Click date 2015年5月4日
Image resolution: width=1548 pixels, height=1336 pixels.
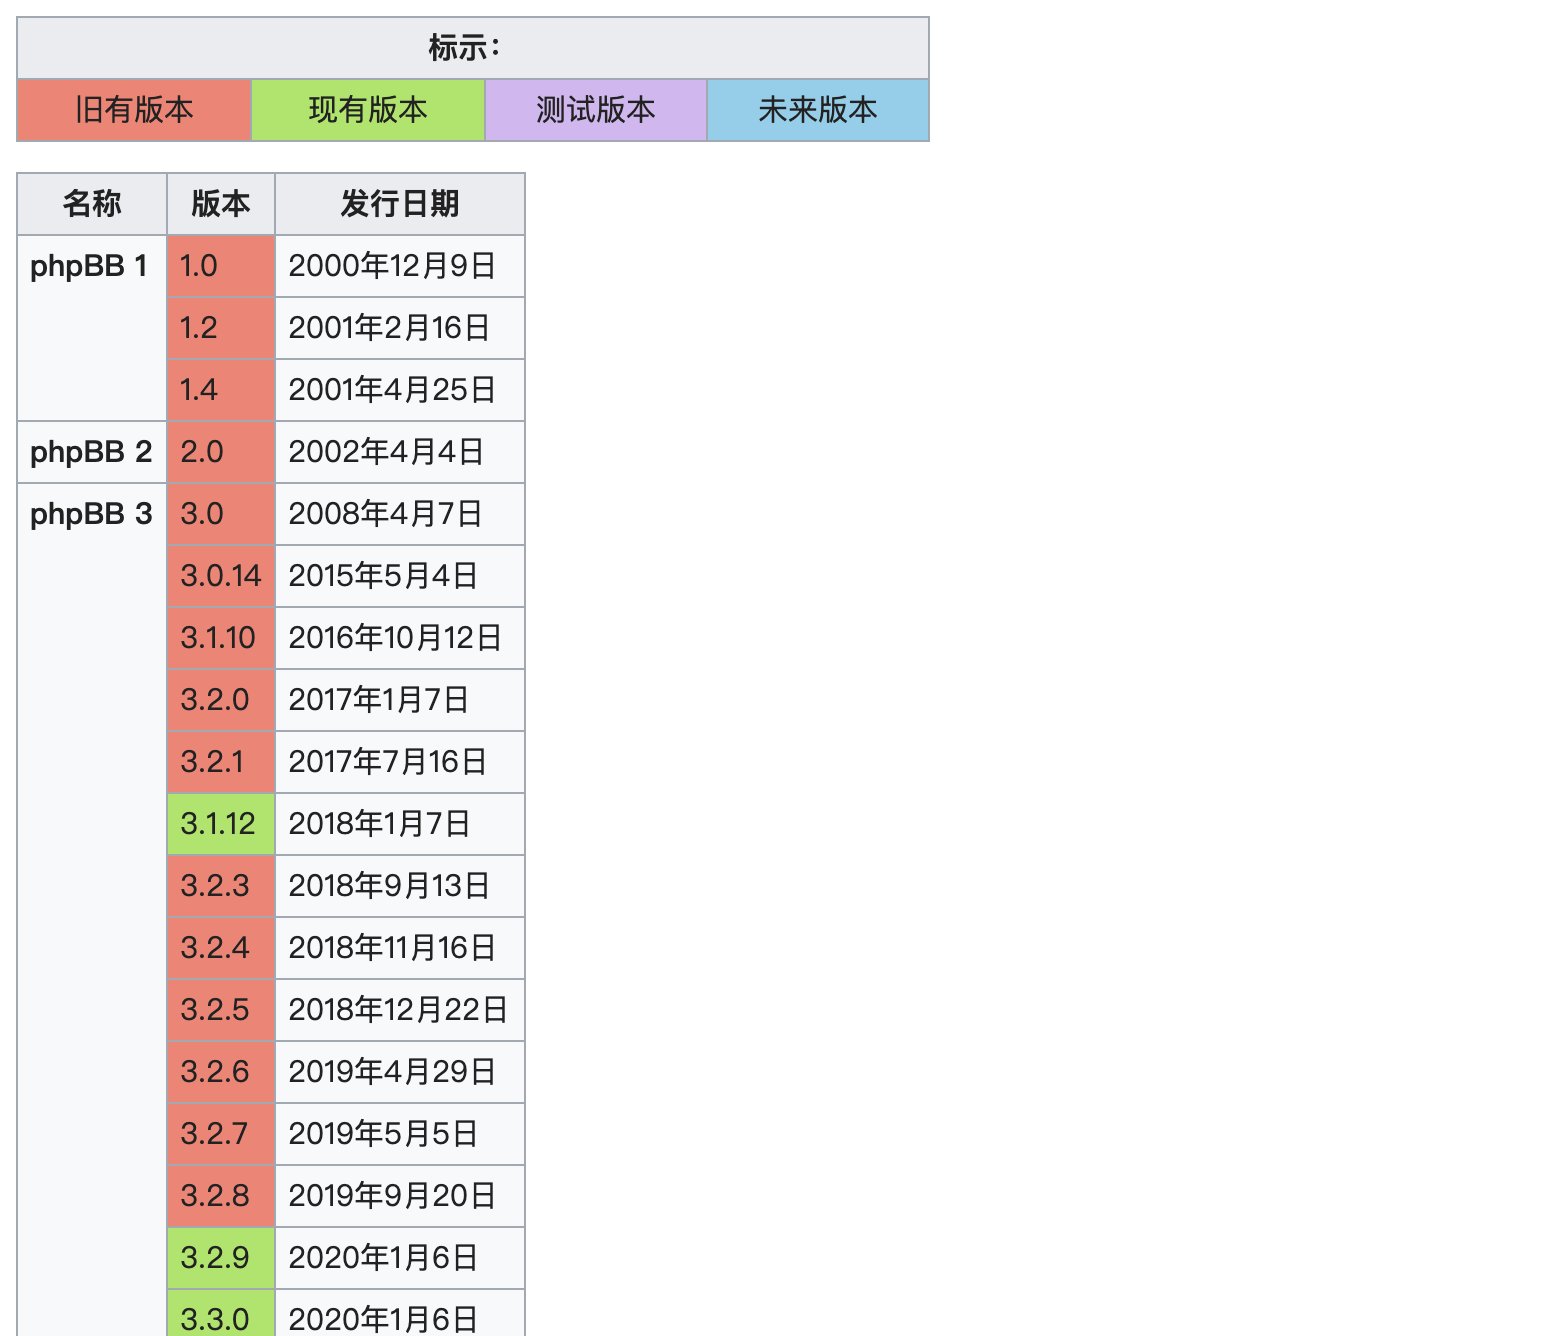(x=400, y=576)
